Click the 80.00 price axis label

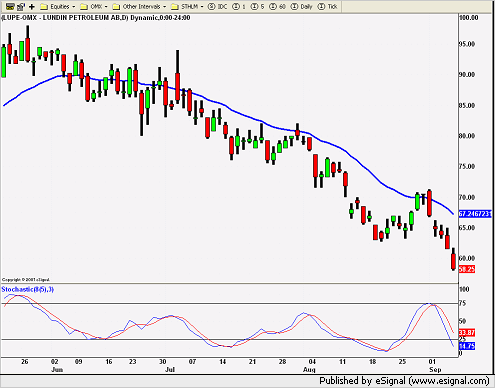467,136
